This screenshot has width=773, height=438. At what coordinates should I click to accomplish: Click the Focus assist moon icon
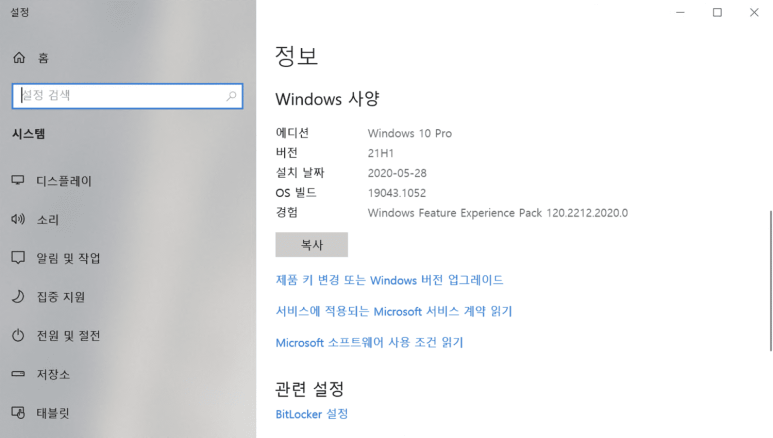pos(18,296)
